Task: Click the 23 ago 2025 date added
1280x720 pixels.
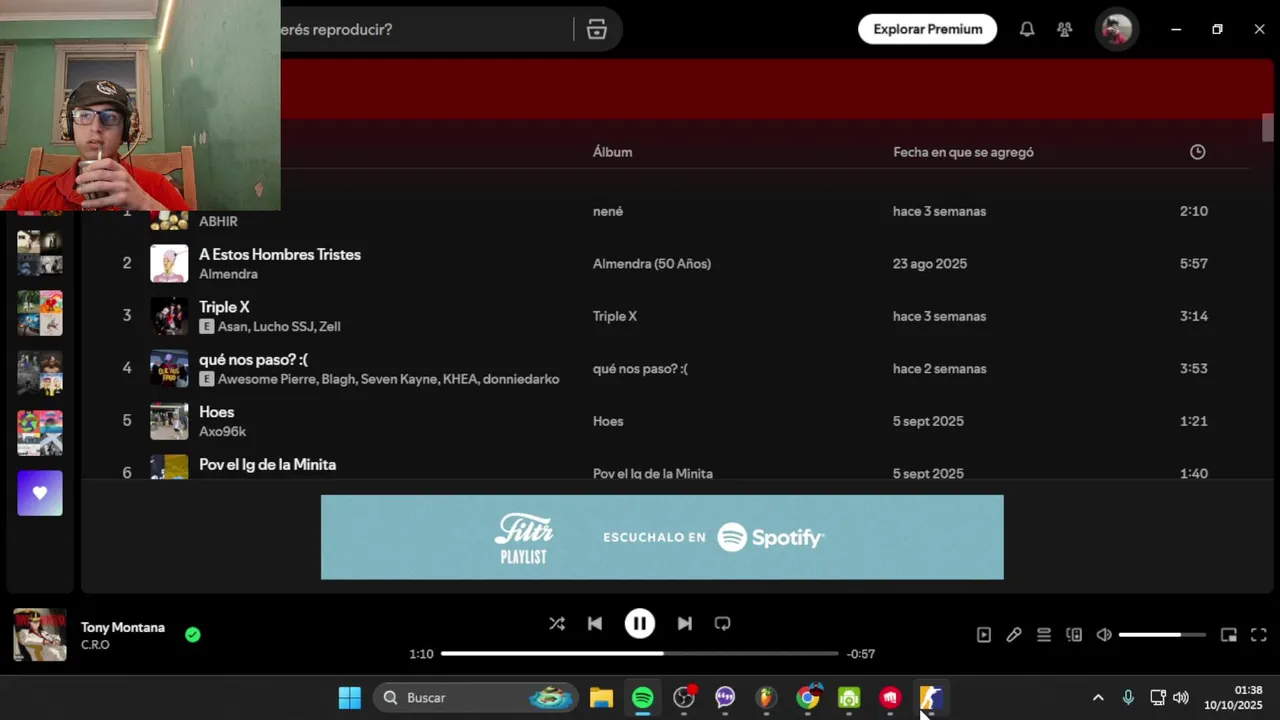Action: 930,264
